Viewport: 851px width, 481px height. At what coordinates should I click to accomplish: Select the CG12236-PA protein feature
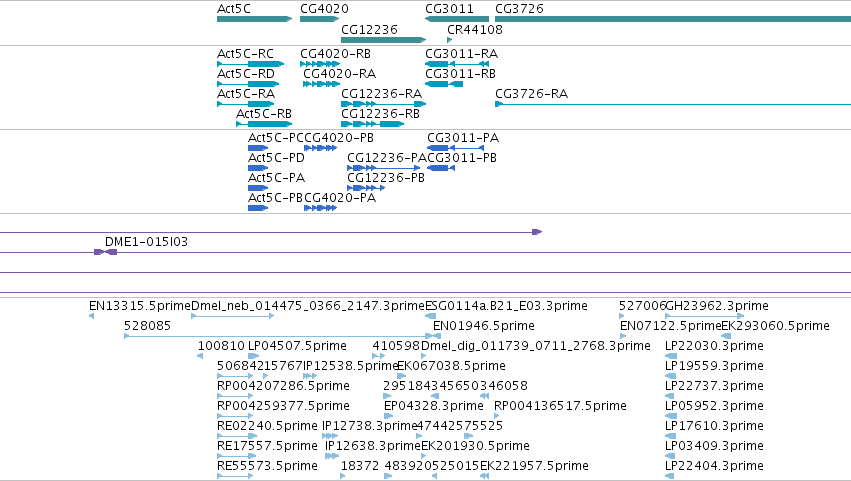[x=384, y=168]
